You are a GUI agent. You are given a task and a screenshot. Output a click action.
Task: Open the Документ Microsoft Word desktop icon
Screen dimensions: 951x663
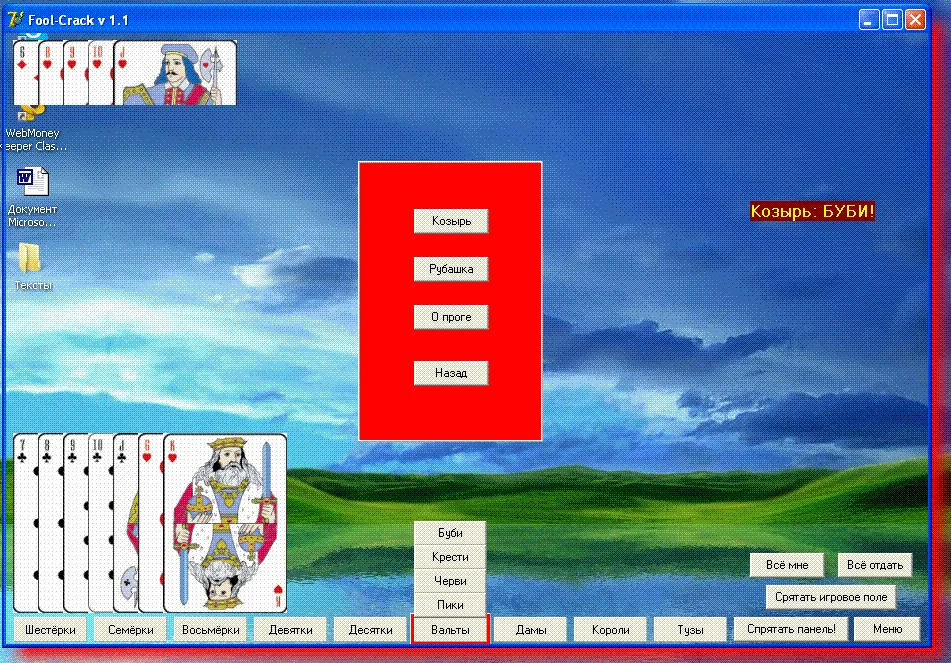tap(32, 197)
